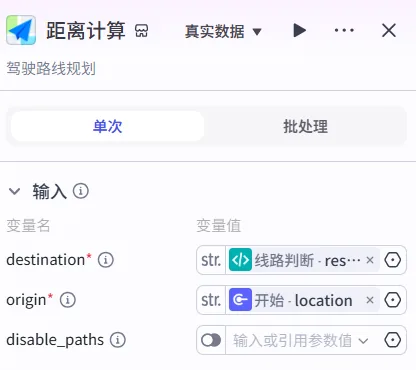Viewport: 416px width, 370px height.
Task: Click the 变量名 column header
Action: coord(28,226)
